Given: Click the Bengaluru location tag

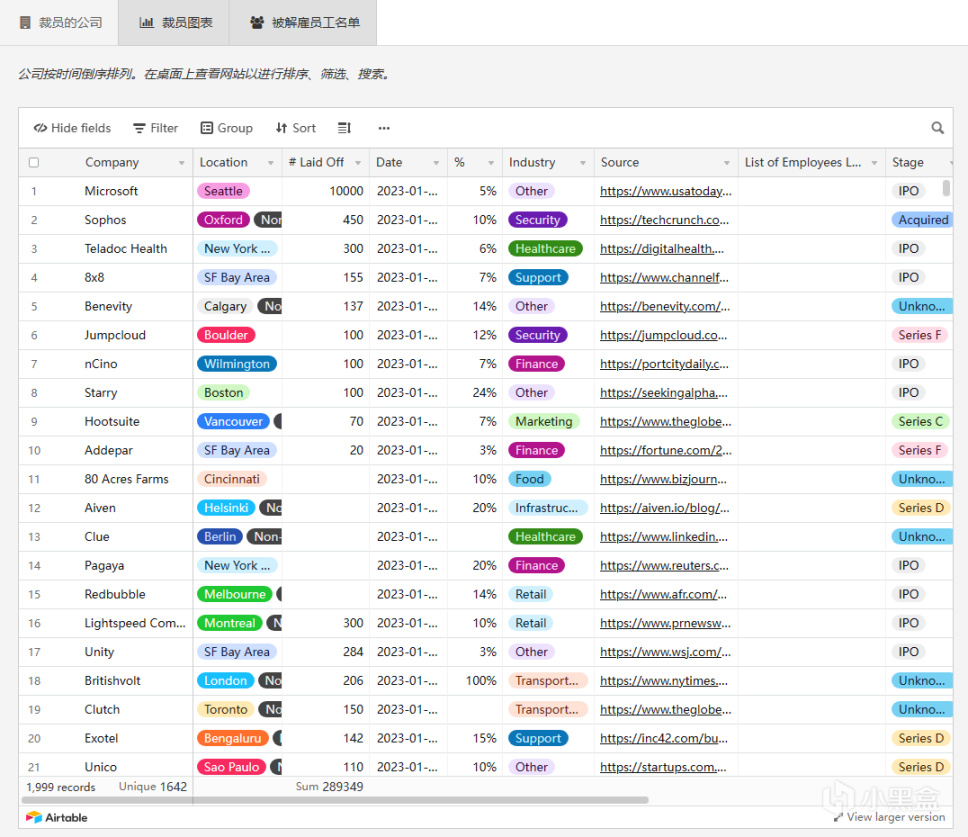Looking at the screenshot, I should point(232,738).
